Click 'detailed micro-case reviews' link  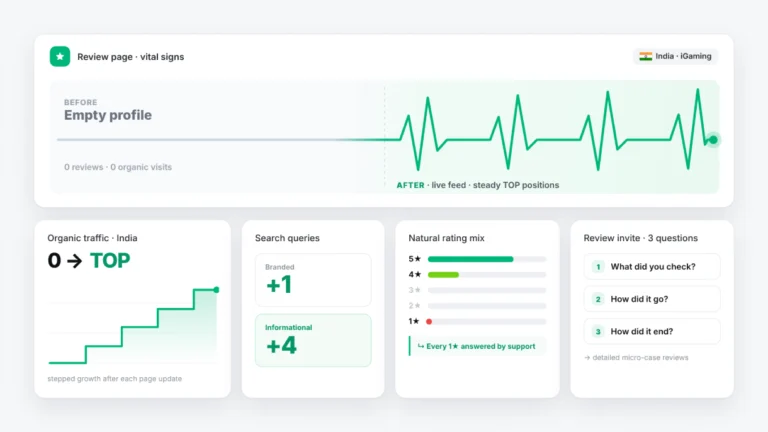[x=636, y=358]
